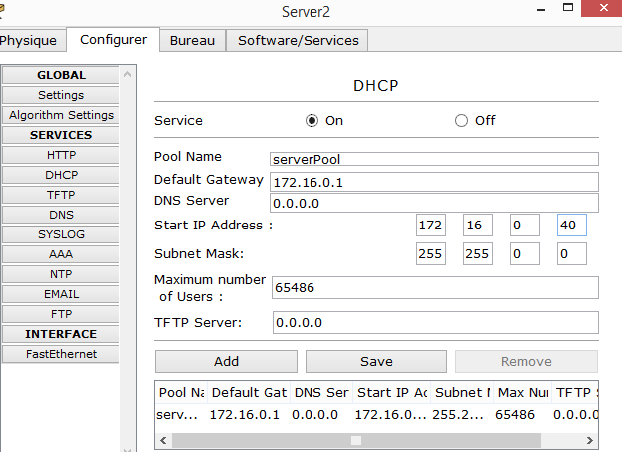Open FastEthernet interface settings

pyautogui.click(x=61, y=354)
